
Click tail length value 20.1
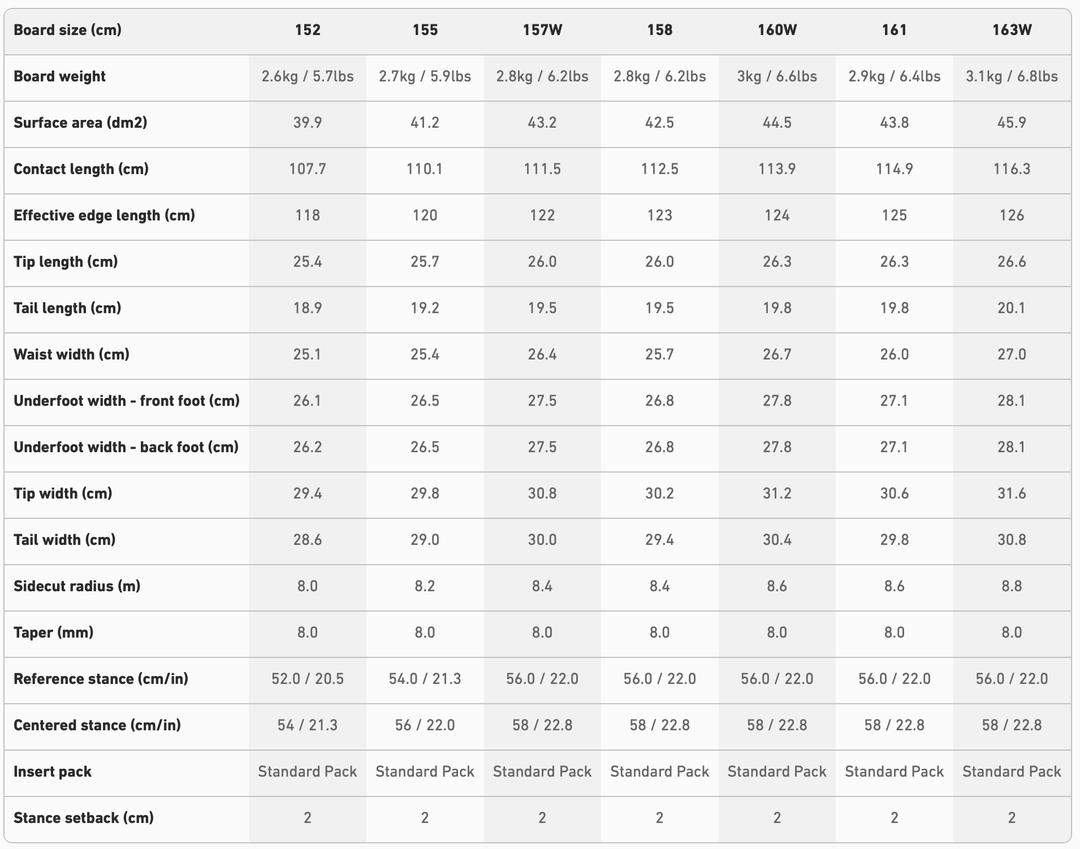tap(1011, 308)
